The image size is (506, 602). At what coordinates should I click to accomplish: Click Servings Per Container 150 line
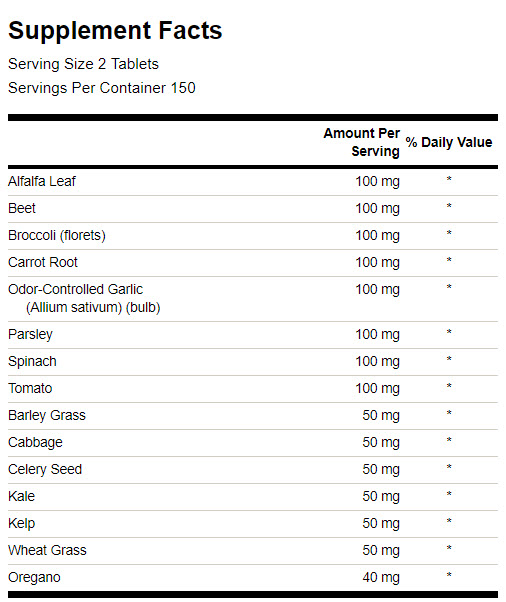(102, 88)
